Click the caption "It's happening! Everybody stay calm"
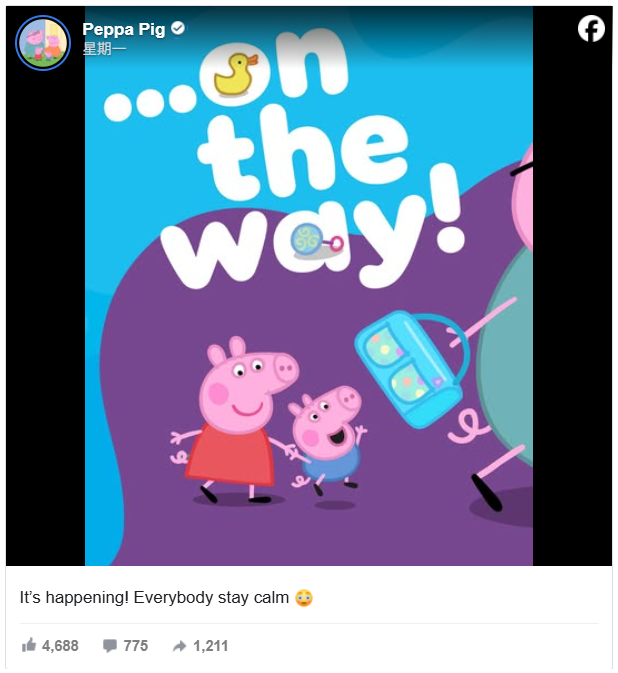The image size is (618, 673). [x=154, y=597]
